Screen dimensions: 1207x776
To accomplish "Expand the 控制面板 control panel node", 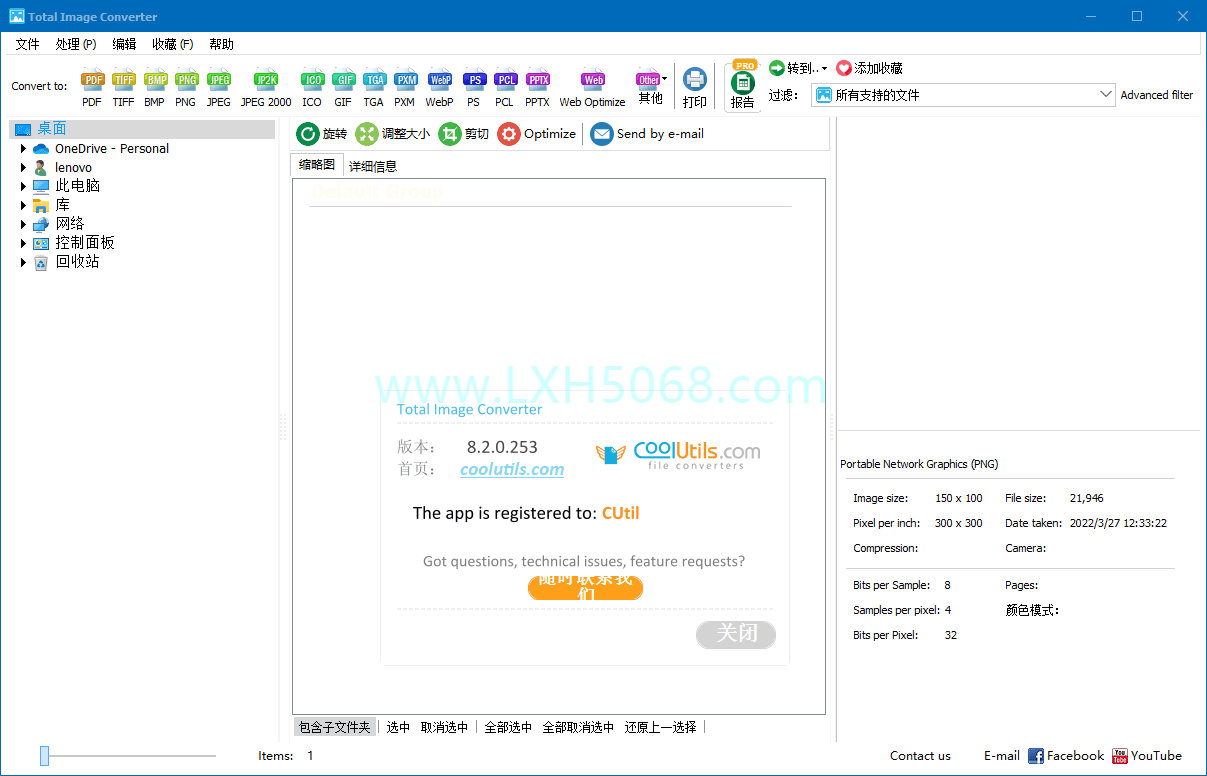I will pos(24,243).
